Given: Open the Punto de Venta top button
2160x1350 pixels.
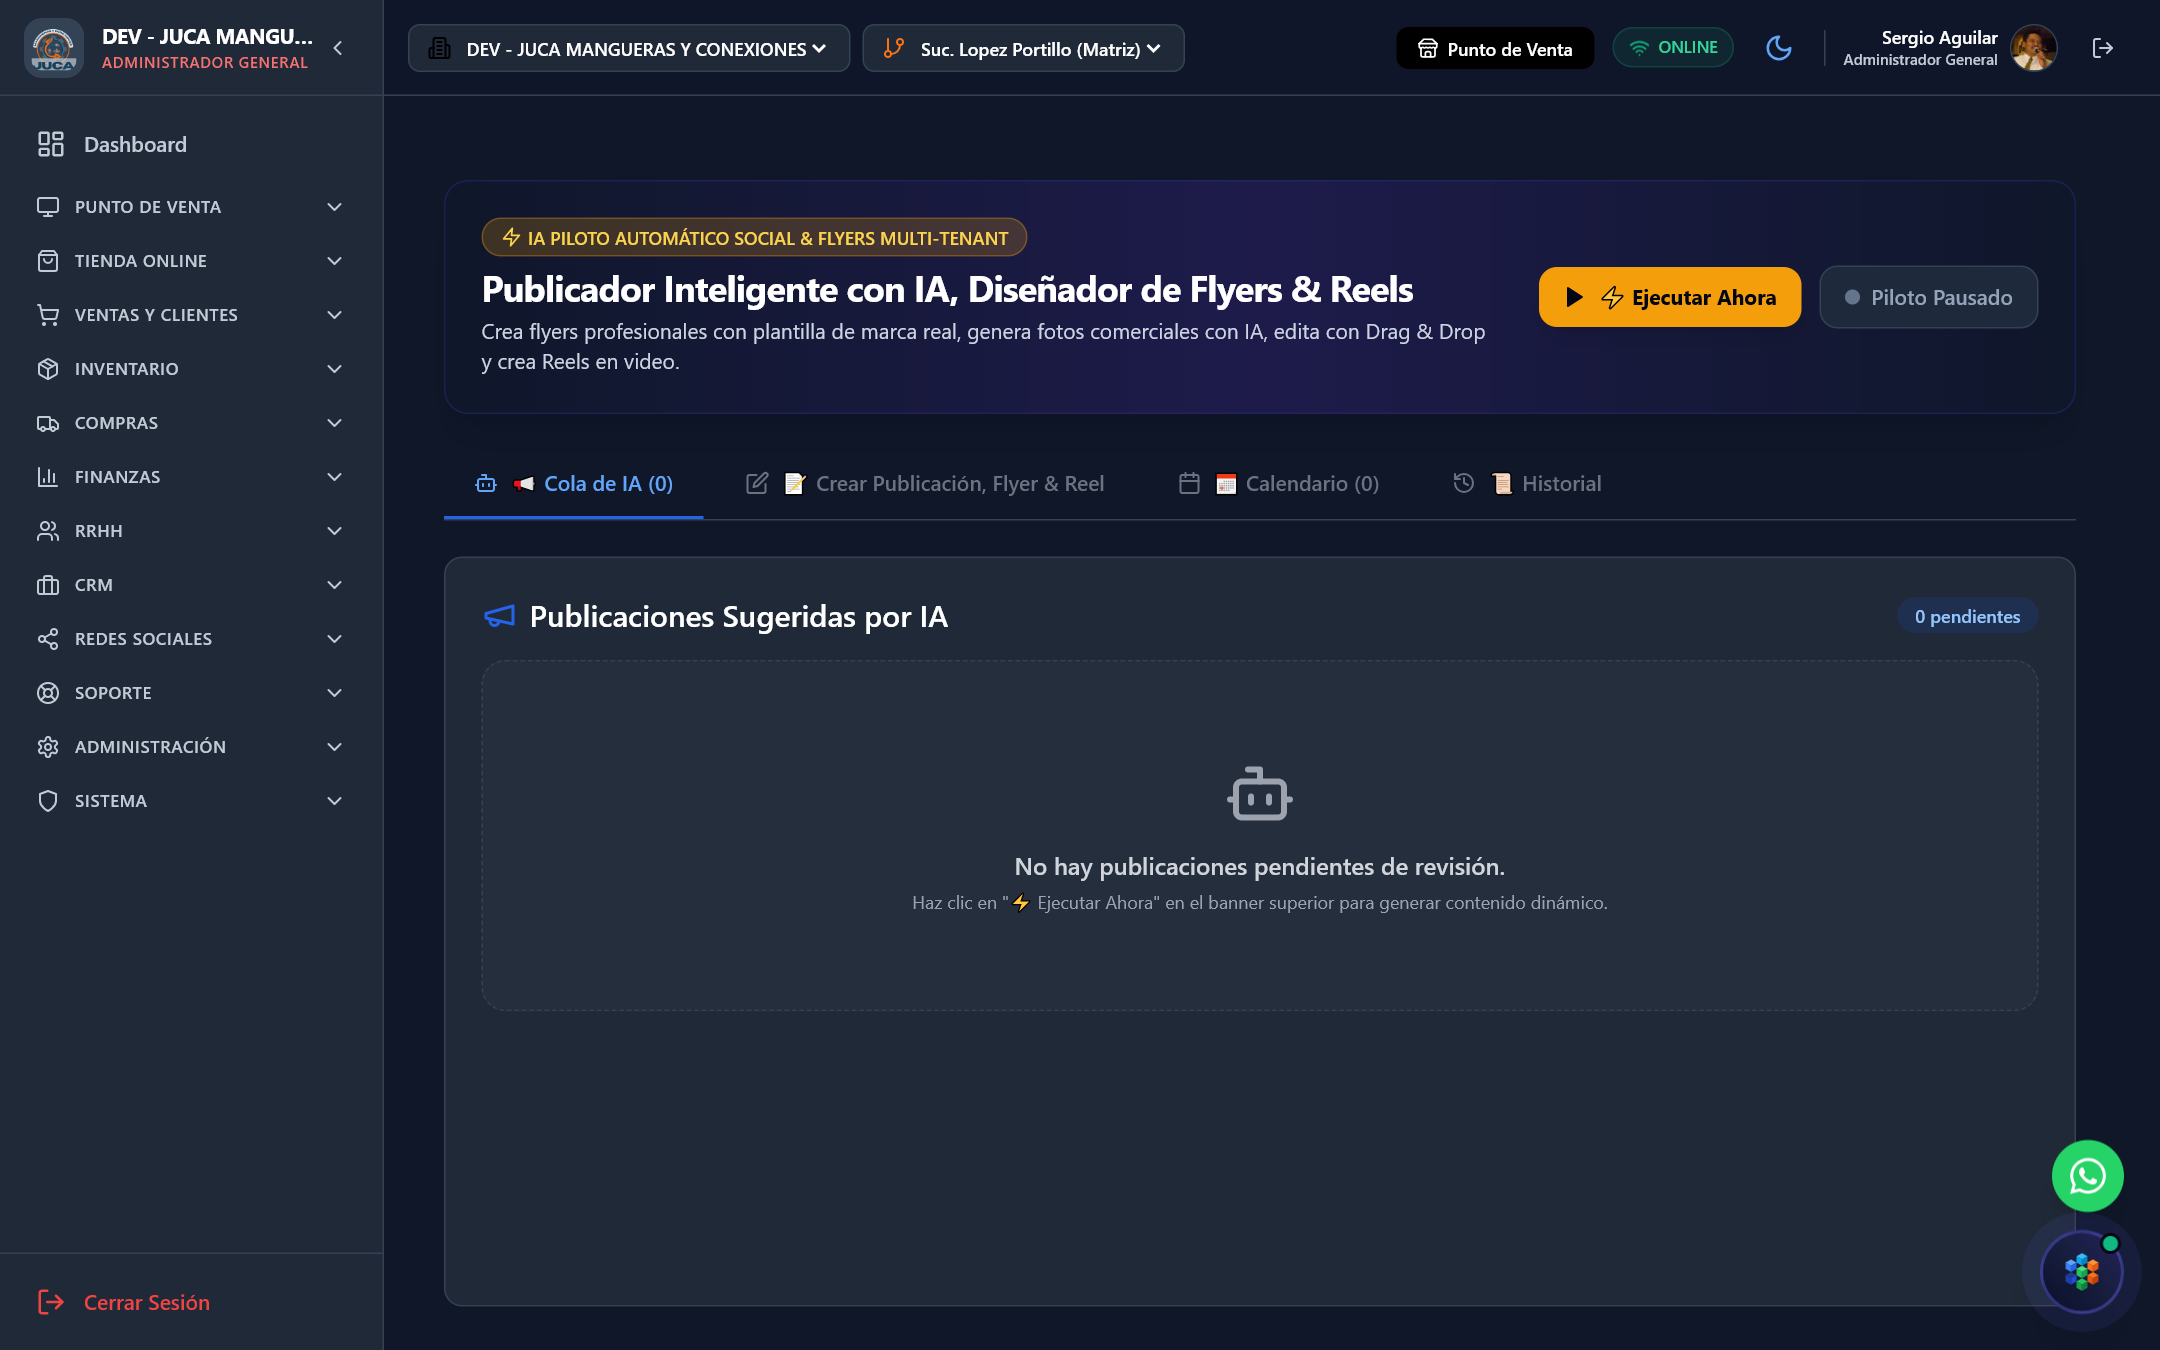Looking at the screenshot, I should pyautogui.click(x=1495, y=48).
